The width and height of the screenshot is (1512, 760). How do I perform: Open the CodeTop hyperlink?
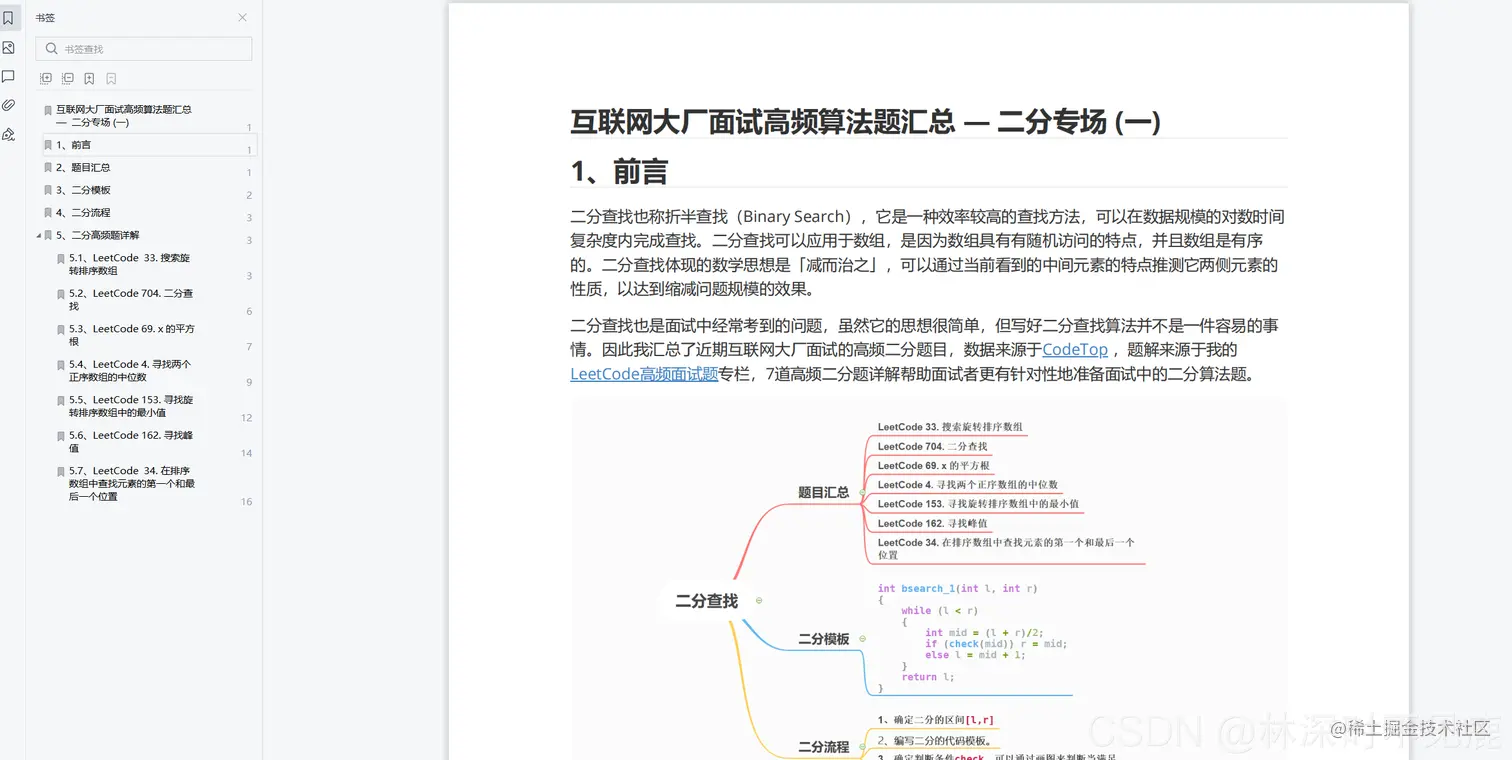click(x=1074, y=349)
